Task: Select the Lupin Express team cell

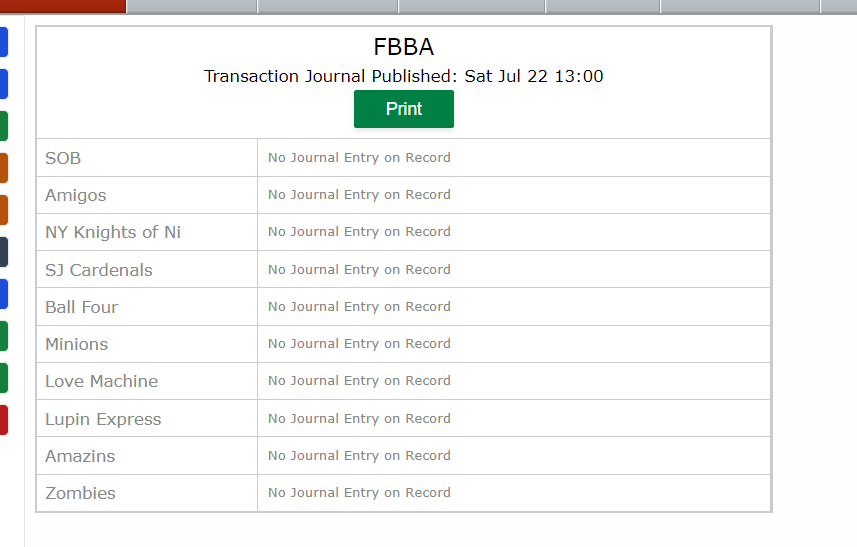Action: [x=147, y=419]
